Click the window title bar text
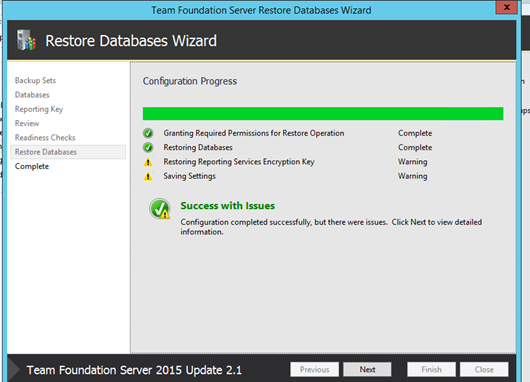This screenshot has height=382, width=530. pos(261,10)
